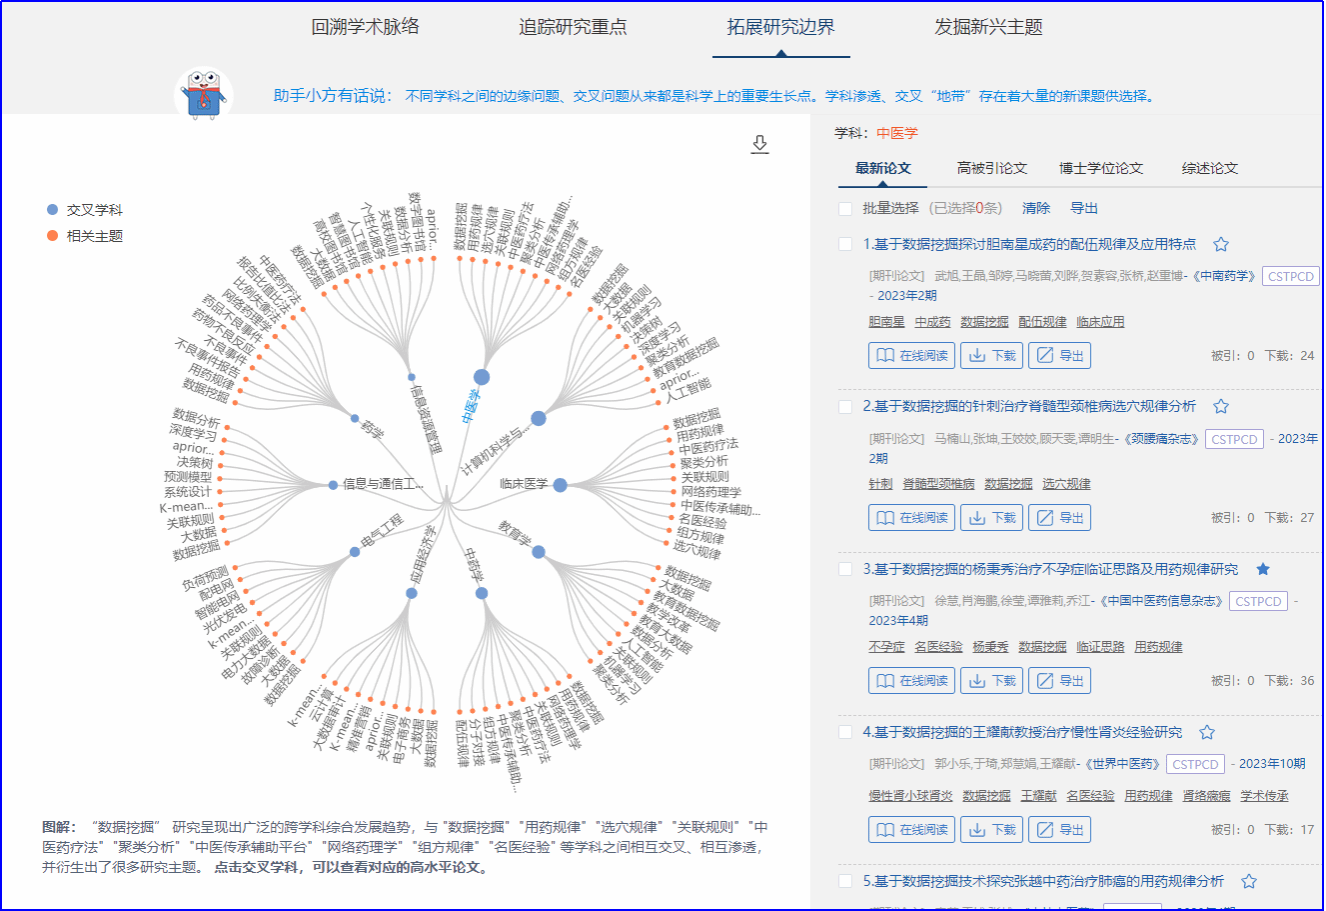Screen dimensions: 1326x911
Task: Select the checkbox for paper 3
Action: click(845, 569)
